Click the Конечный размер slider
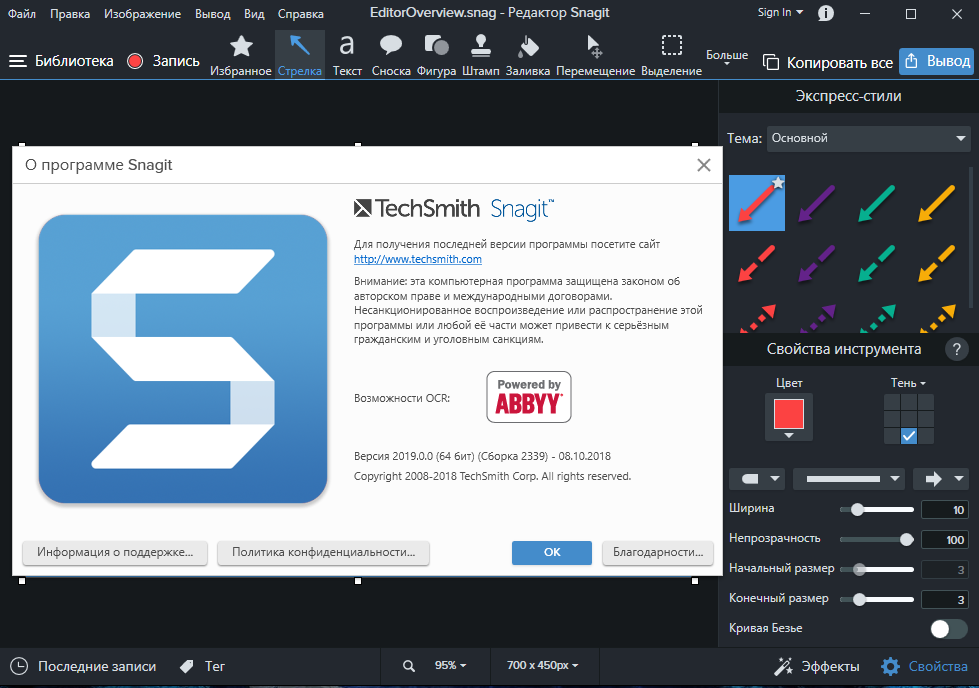The image size is (979, 688). (877, 599)
